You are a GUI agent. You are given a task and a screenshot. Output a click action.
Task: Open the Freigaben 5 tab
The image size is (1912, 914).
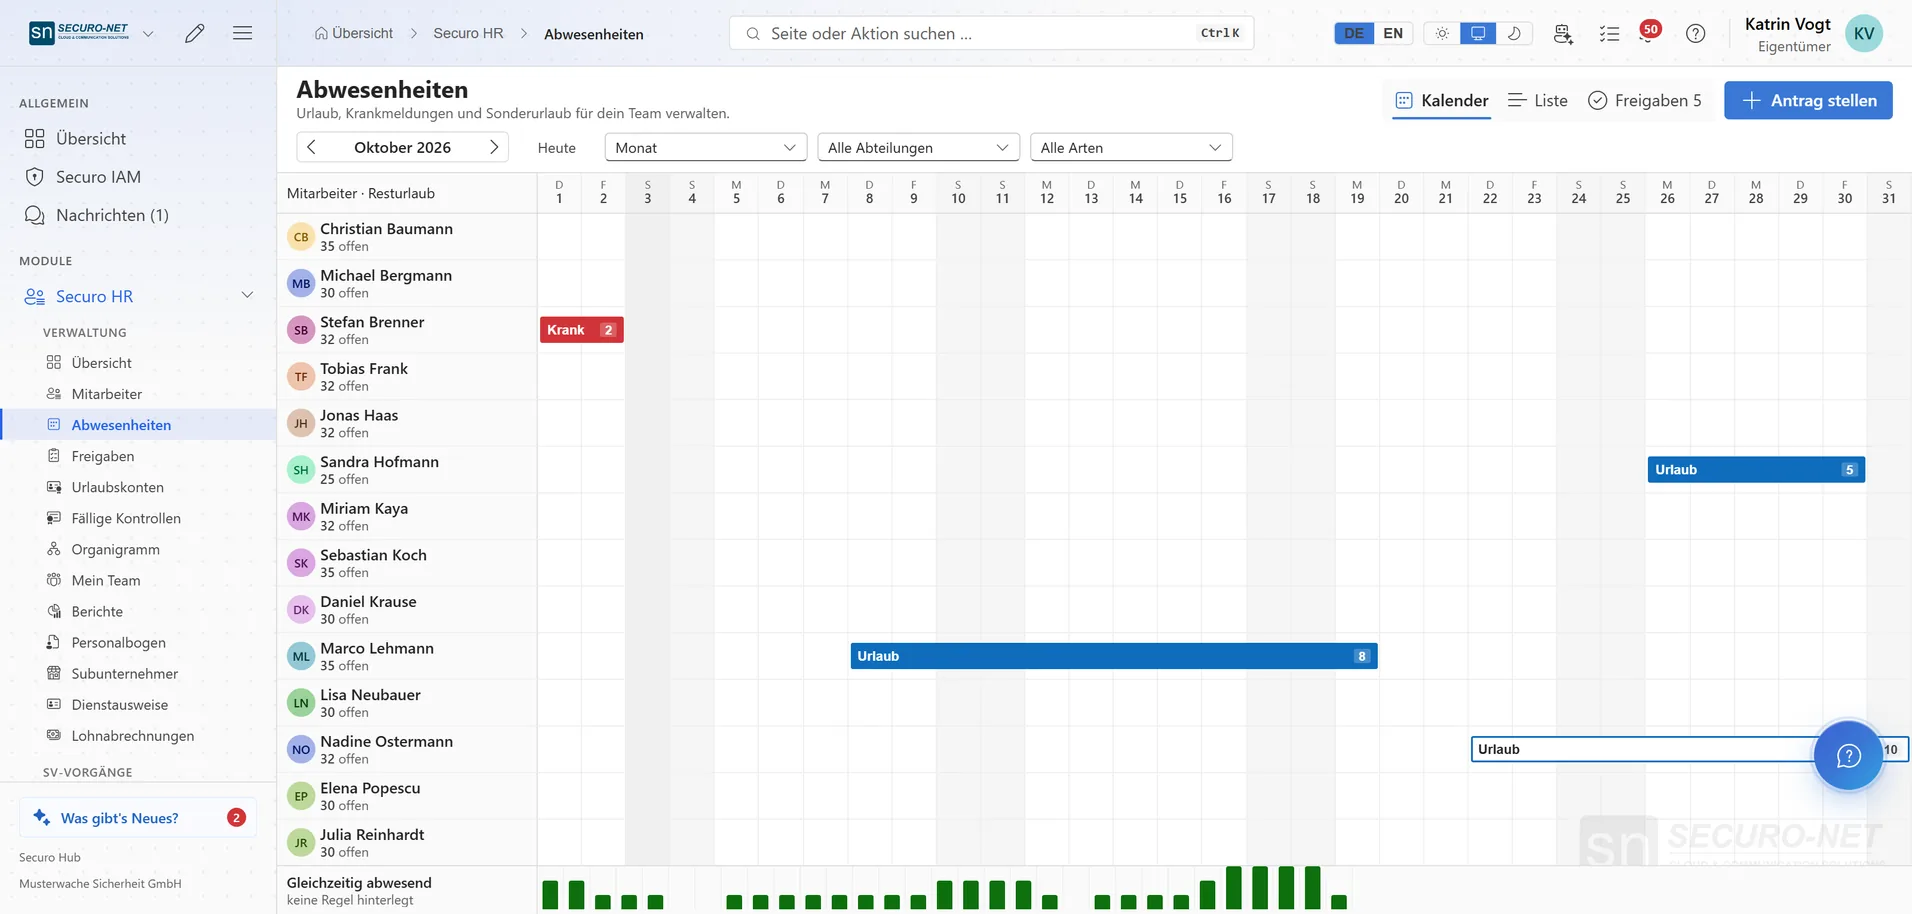pyautogui.click(x=1645, y=100)
